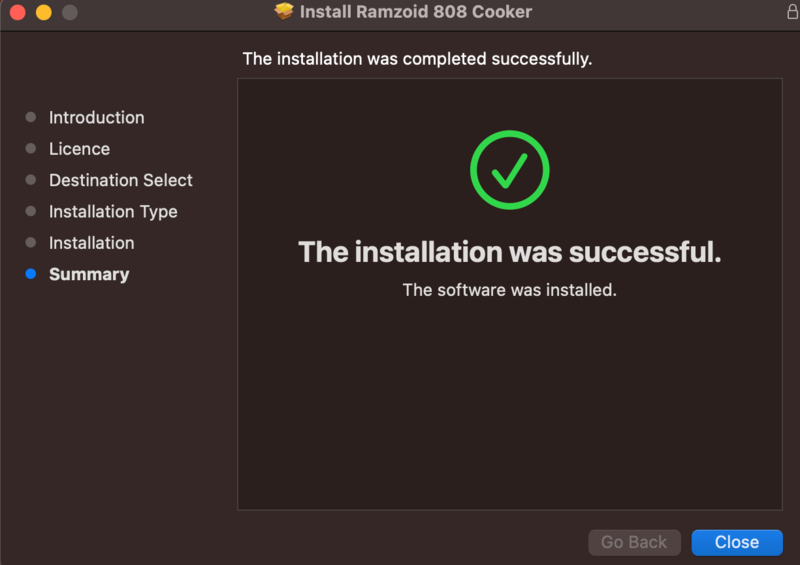
Task: Select the Summary step in the sidebar
Action: [x=89, y=274]
